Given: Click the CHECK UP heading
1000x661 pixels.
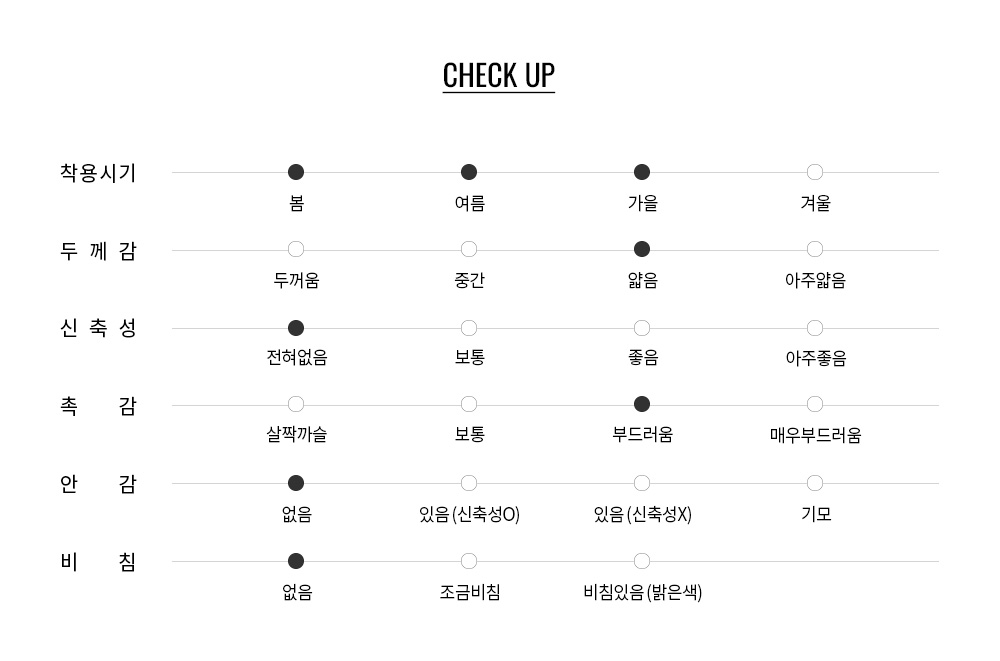Looking at the screenshot, I should pos(499,76).
